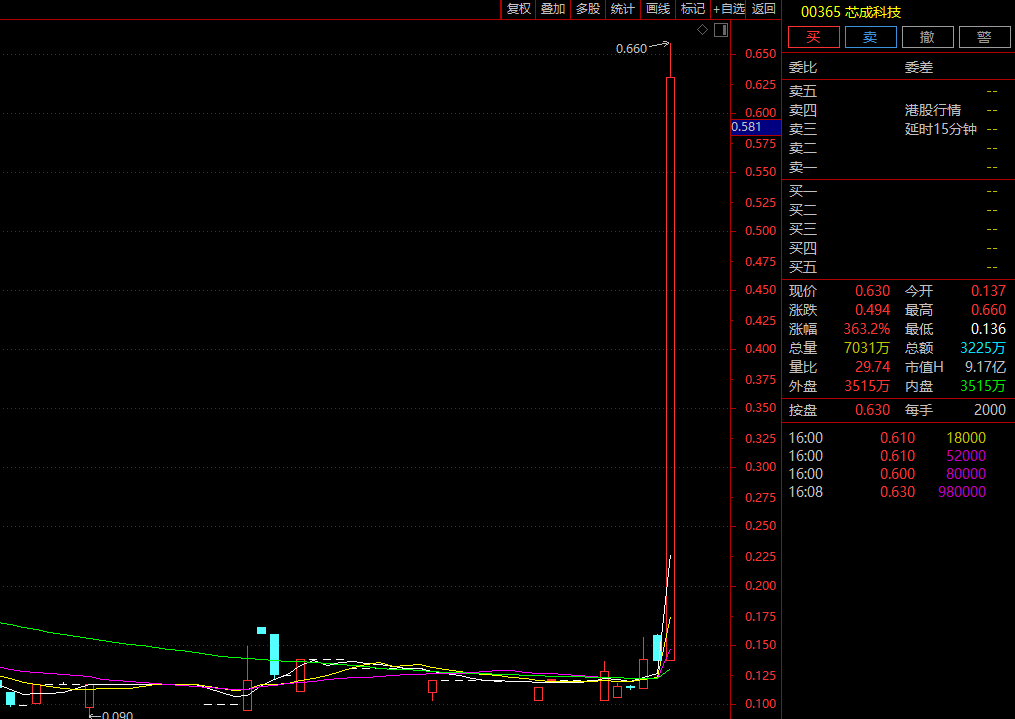Click the 外盘 value 3515万
The image size is (1015, 719).
pos(867,386)
